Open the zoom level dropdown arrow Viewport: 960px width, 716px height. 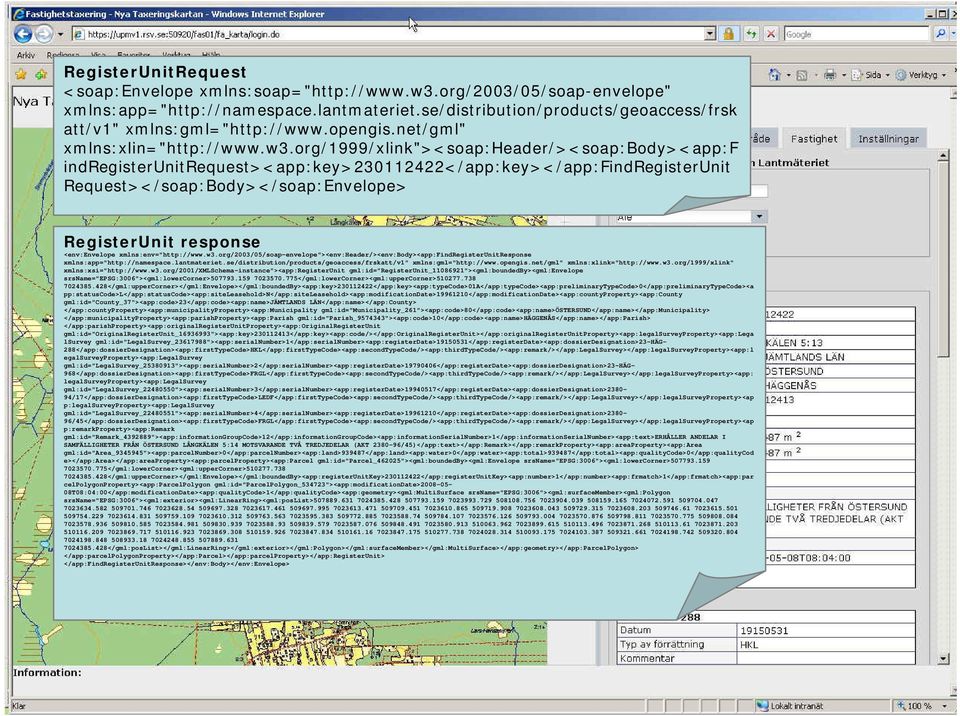(943, 706)
